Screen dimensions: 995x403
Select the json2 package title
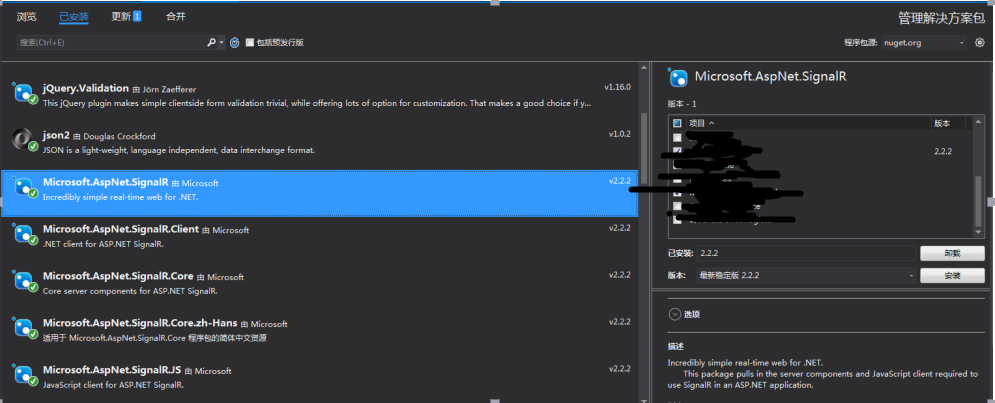coord(56,135)
